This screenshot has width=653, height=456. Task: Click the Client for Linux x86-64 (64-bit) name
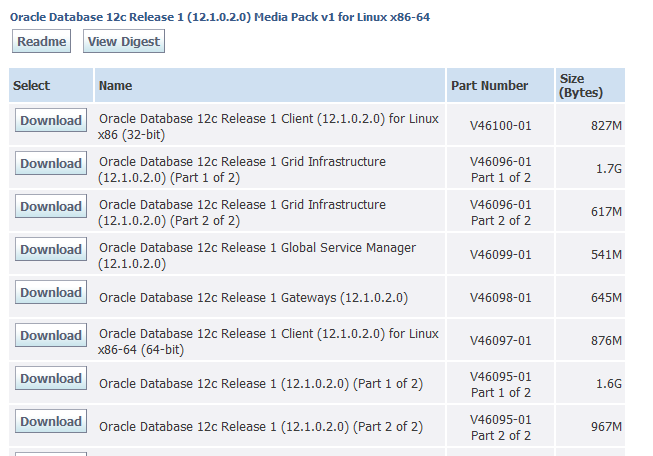click(269, 341)
